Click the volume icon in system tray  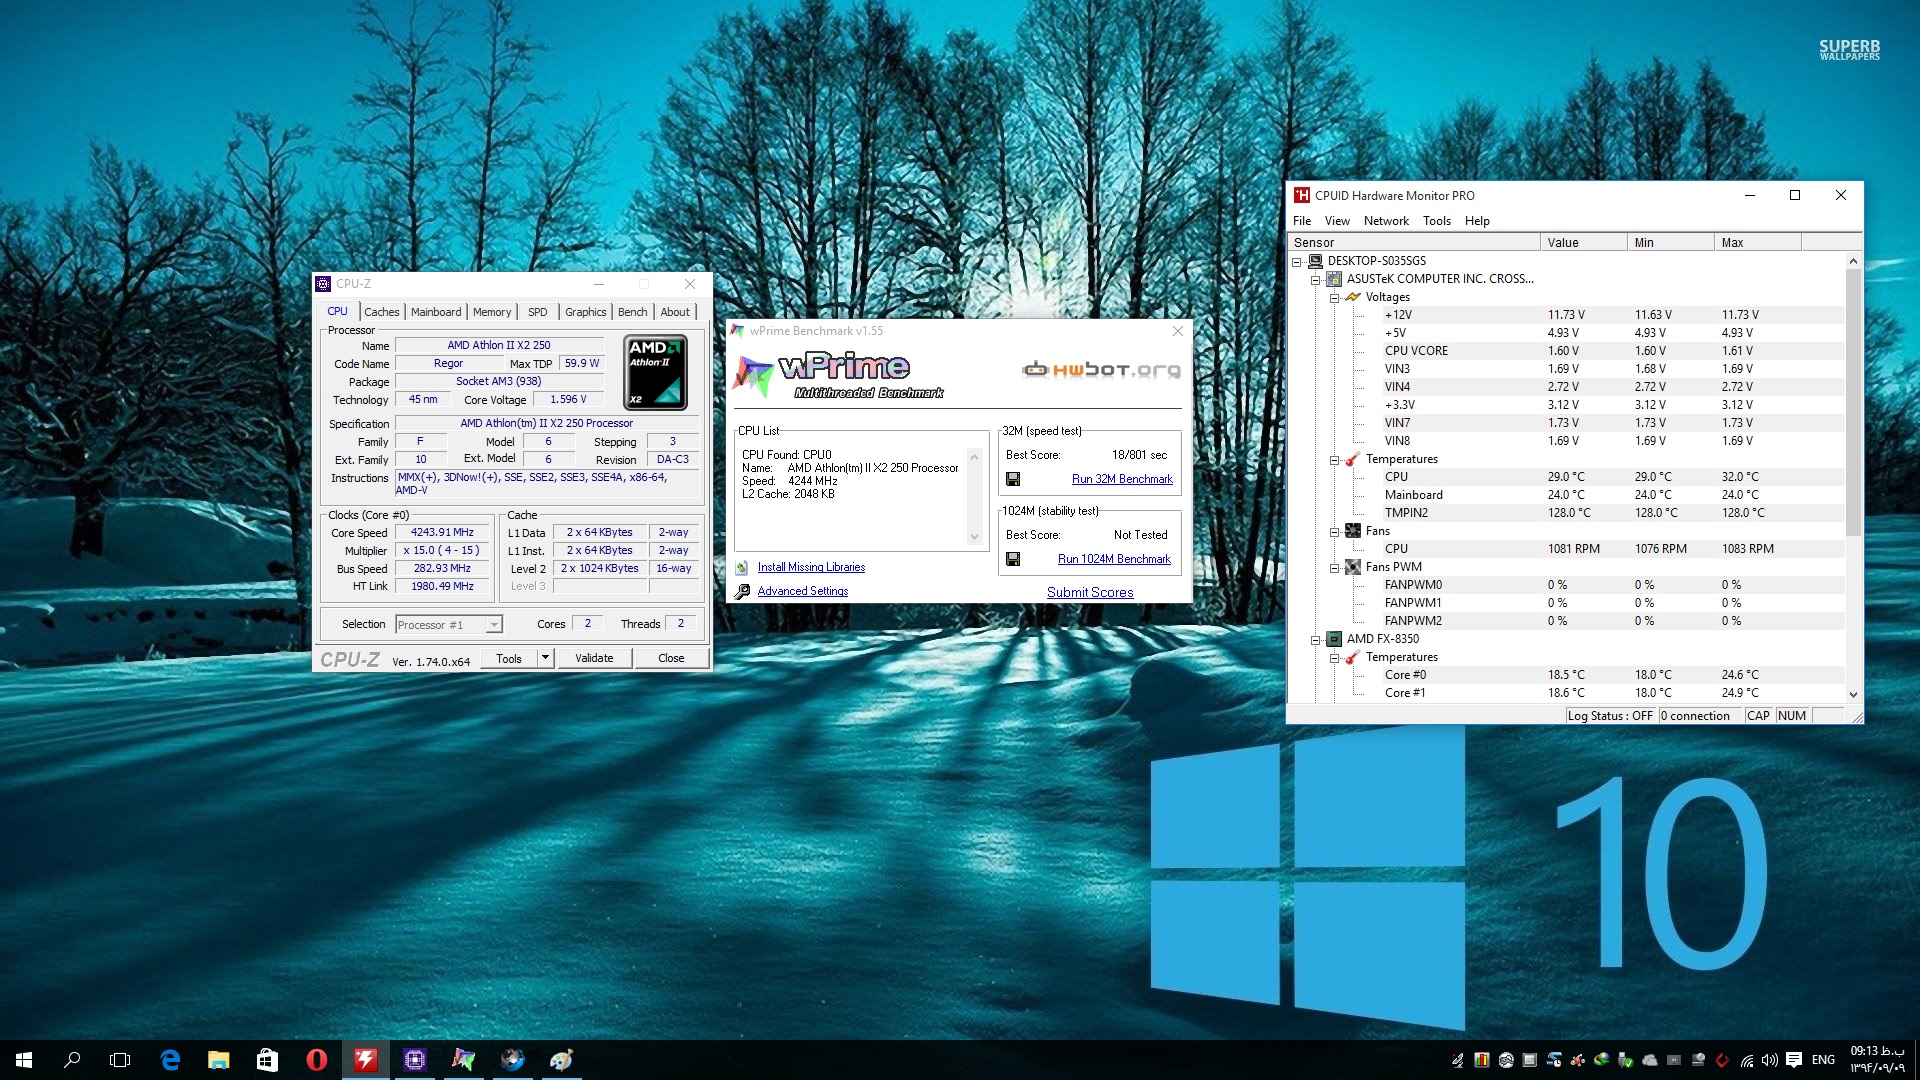1770,1060
